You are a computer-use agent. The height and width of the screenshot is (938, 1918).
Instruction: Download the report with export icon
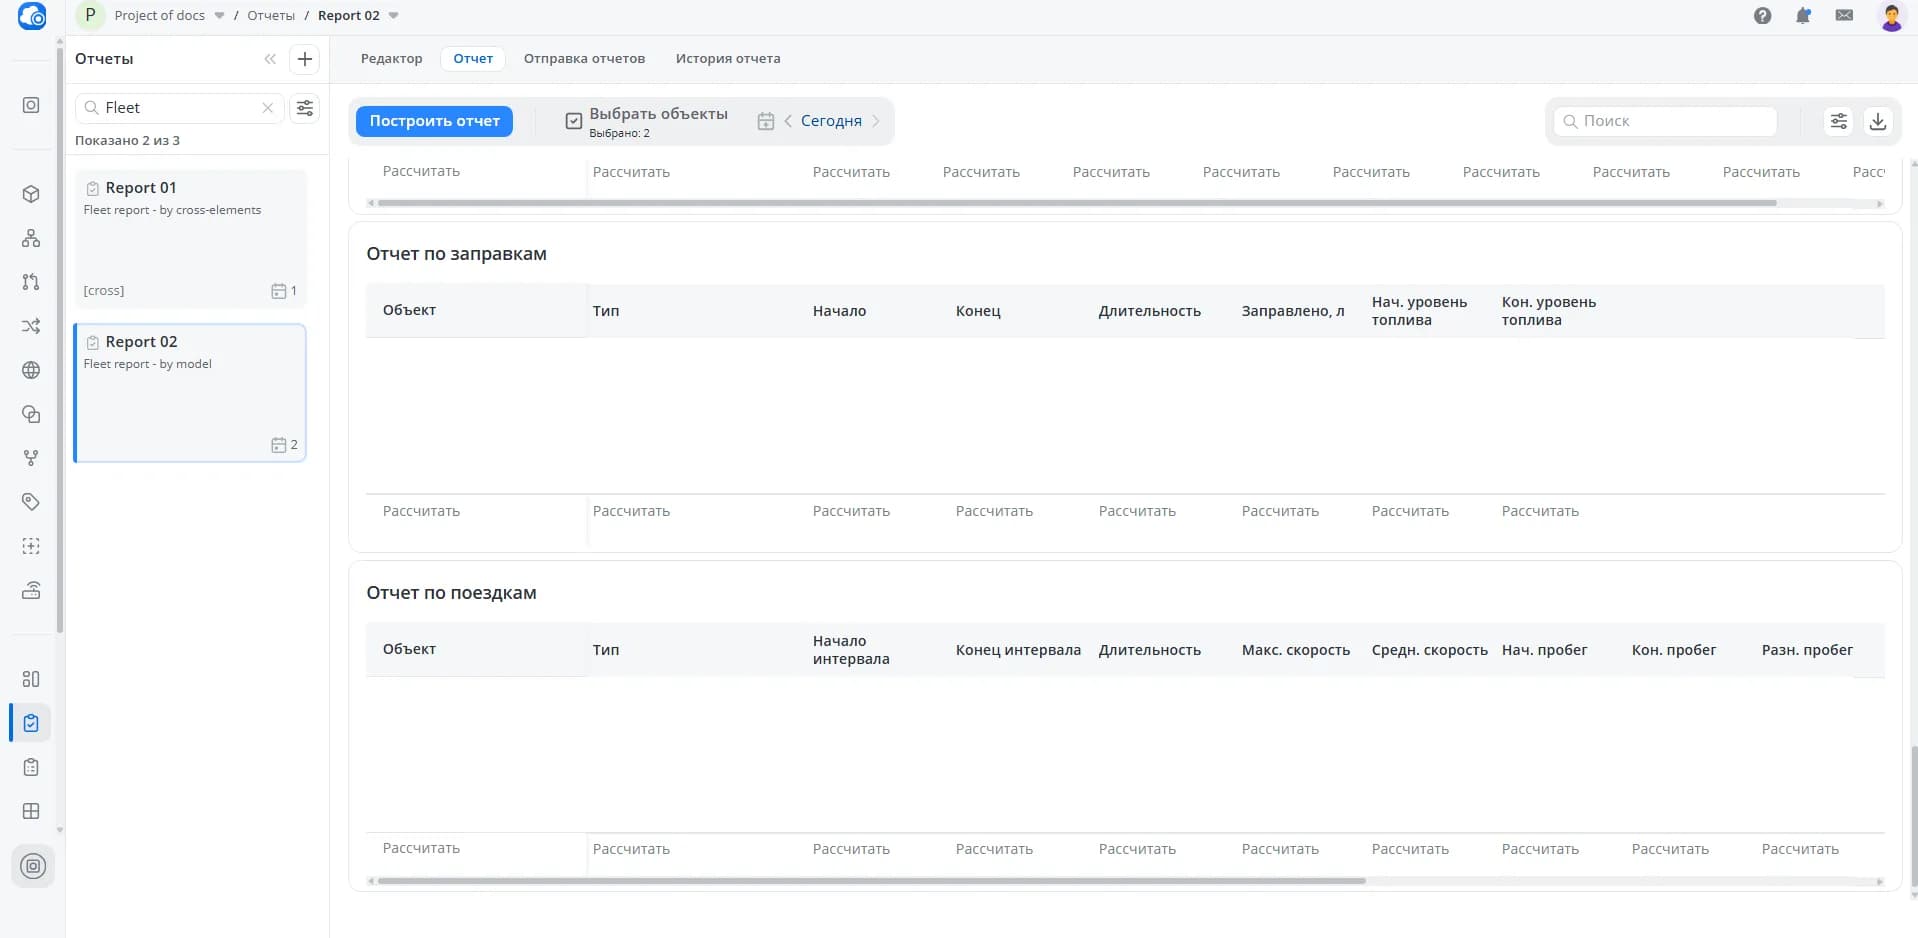1878,121
